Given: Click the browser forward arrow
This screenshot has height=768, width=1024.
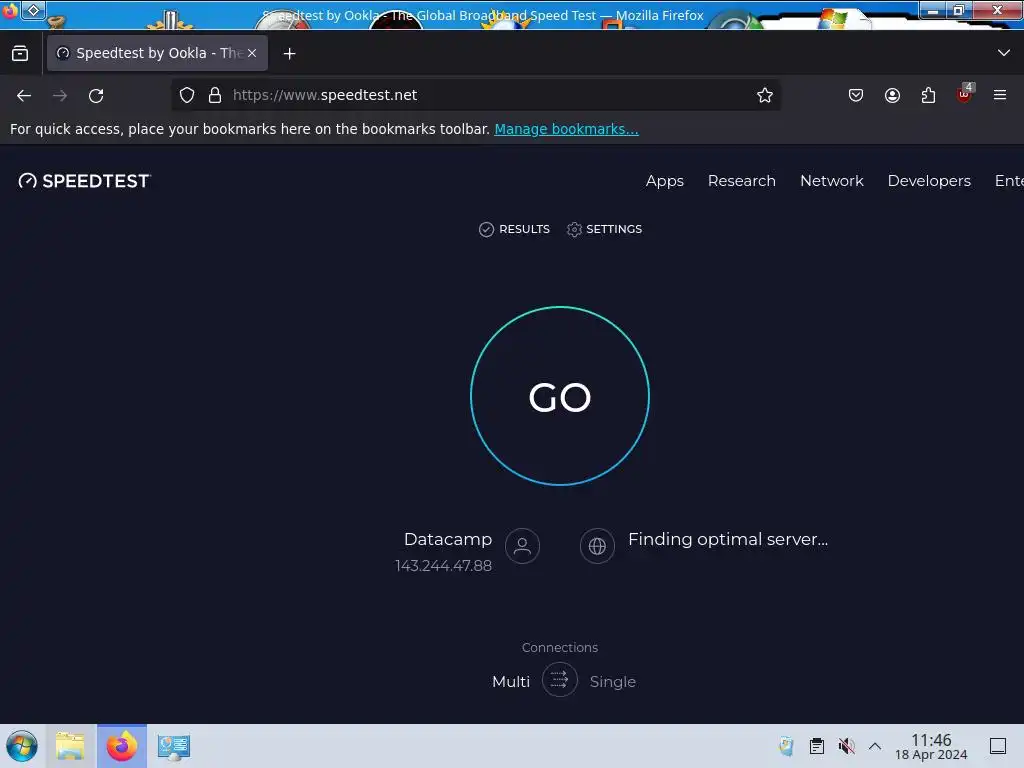Looking at the screenshot, I should (x=60, y=95).
